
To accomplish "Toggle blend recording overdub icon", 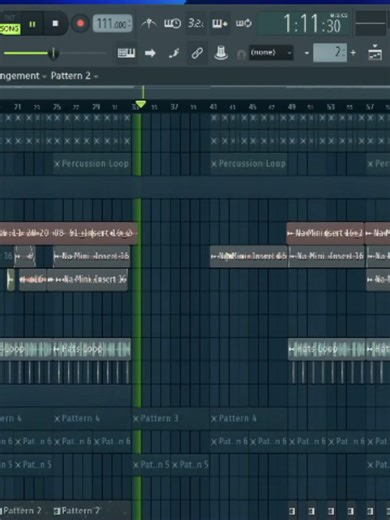I will (220, 23).
